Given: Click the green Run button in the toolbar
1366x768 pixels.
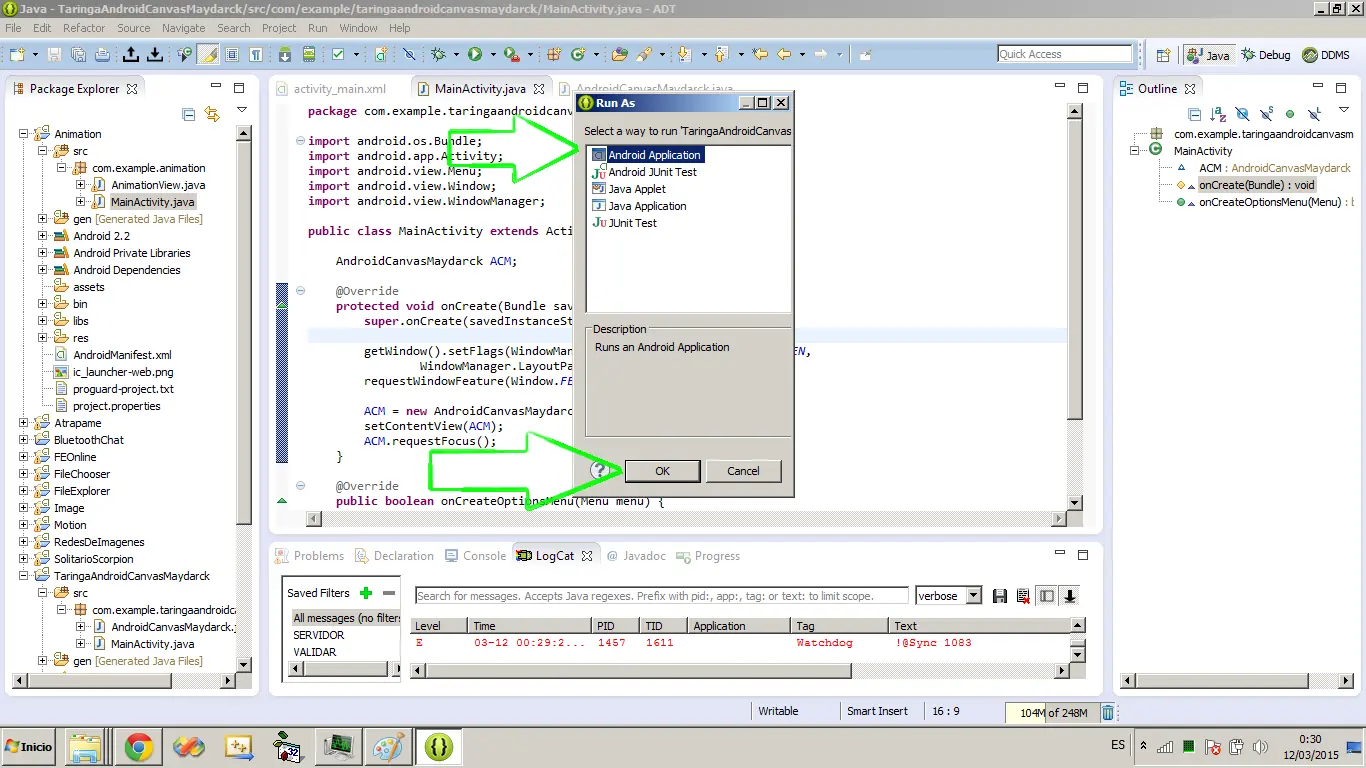Looking at the screenshot, I should tap(475, 55).
